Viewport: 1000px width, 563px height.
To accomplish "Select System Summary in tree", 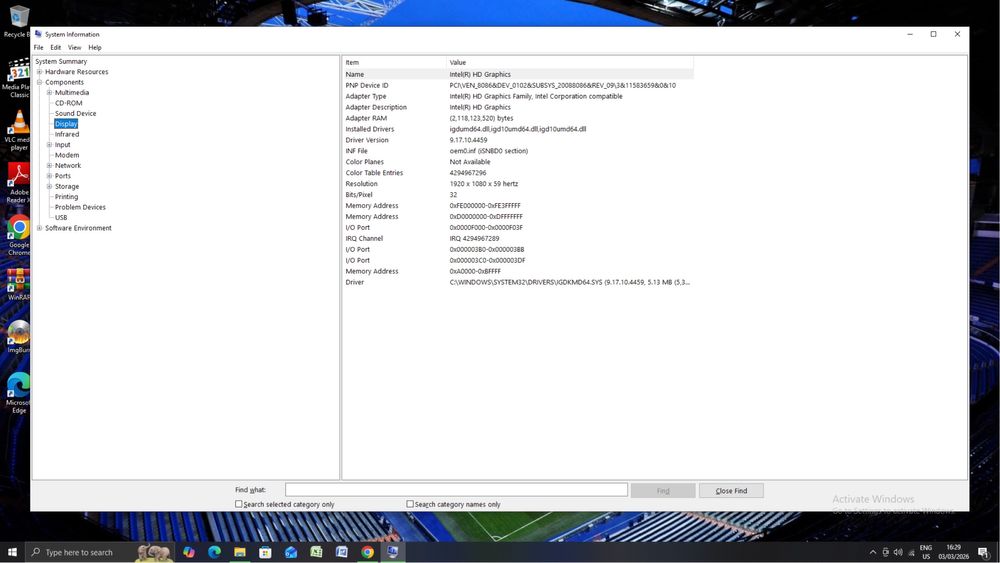I will tap(61, 61).
